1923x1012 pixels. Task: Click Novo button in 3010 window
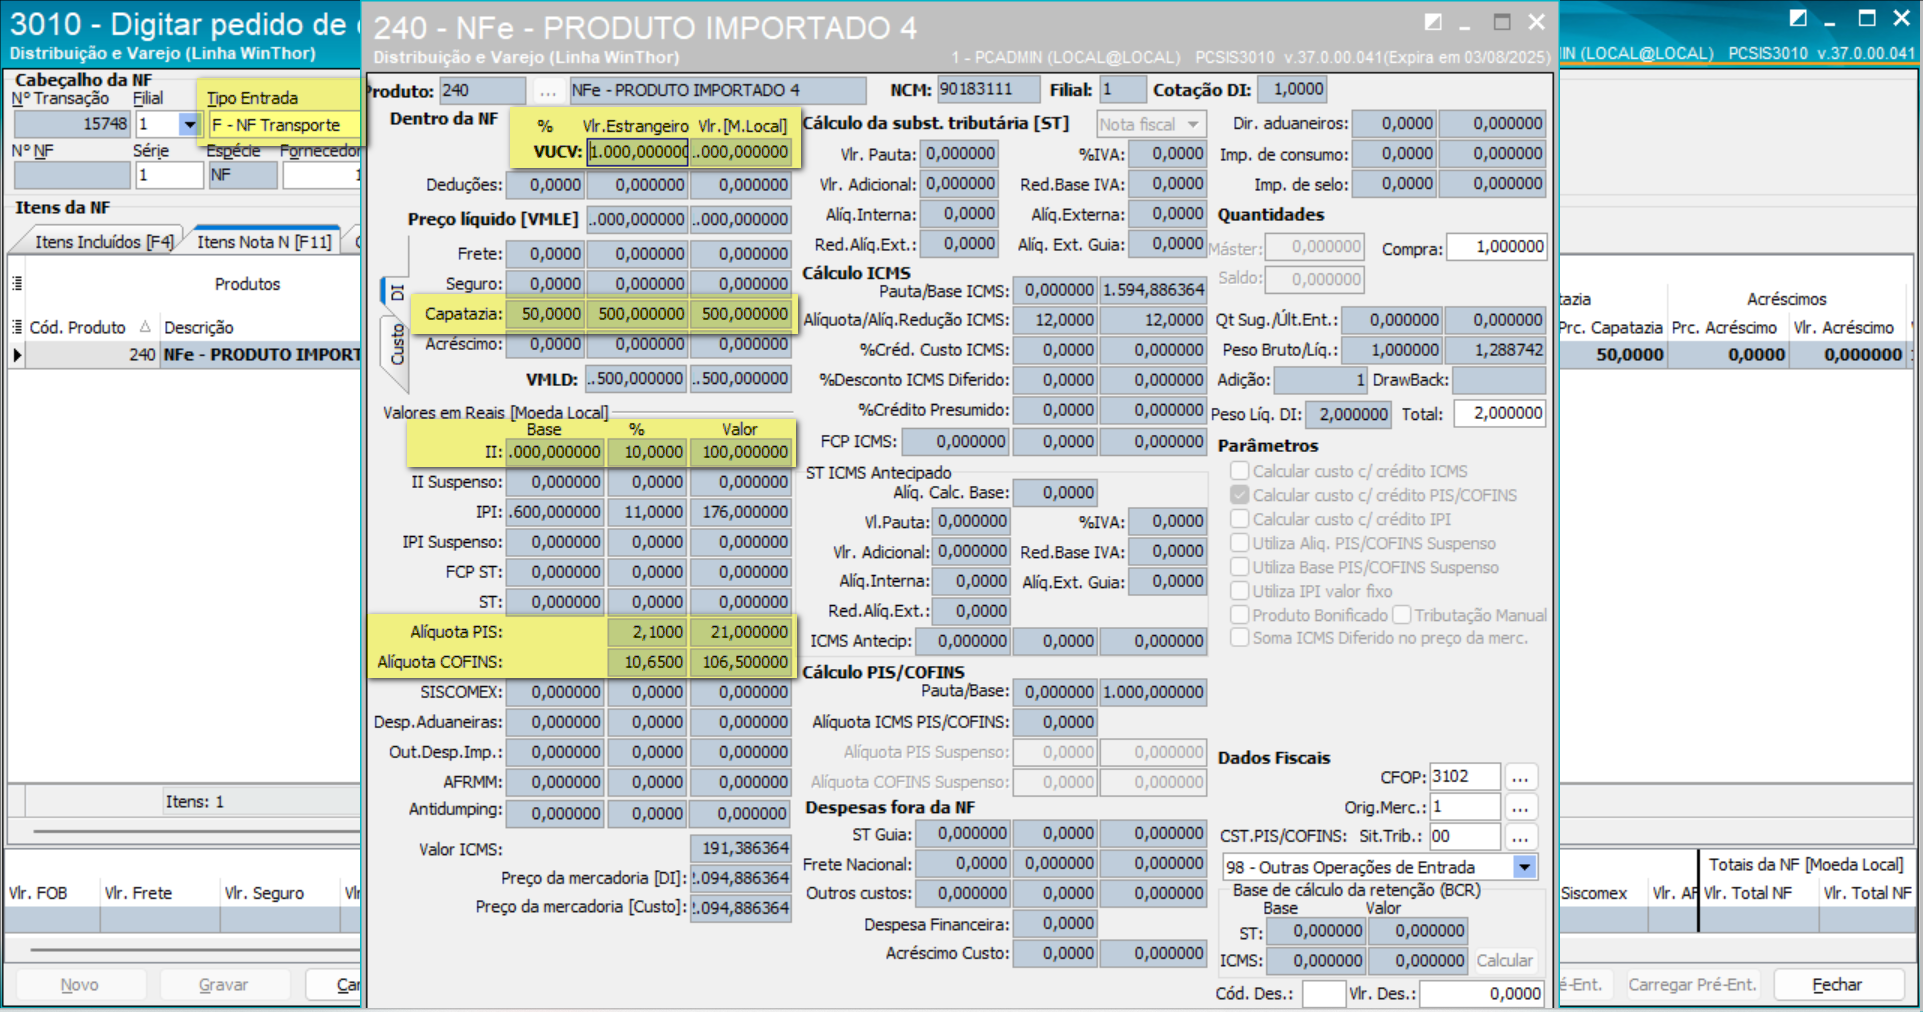click(79, 985)
